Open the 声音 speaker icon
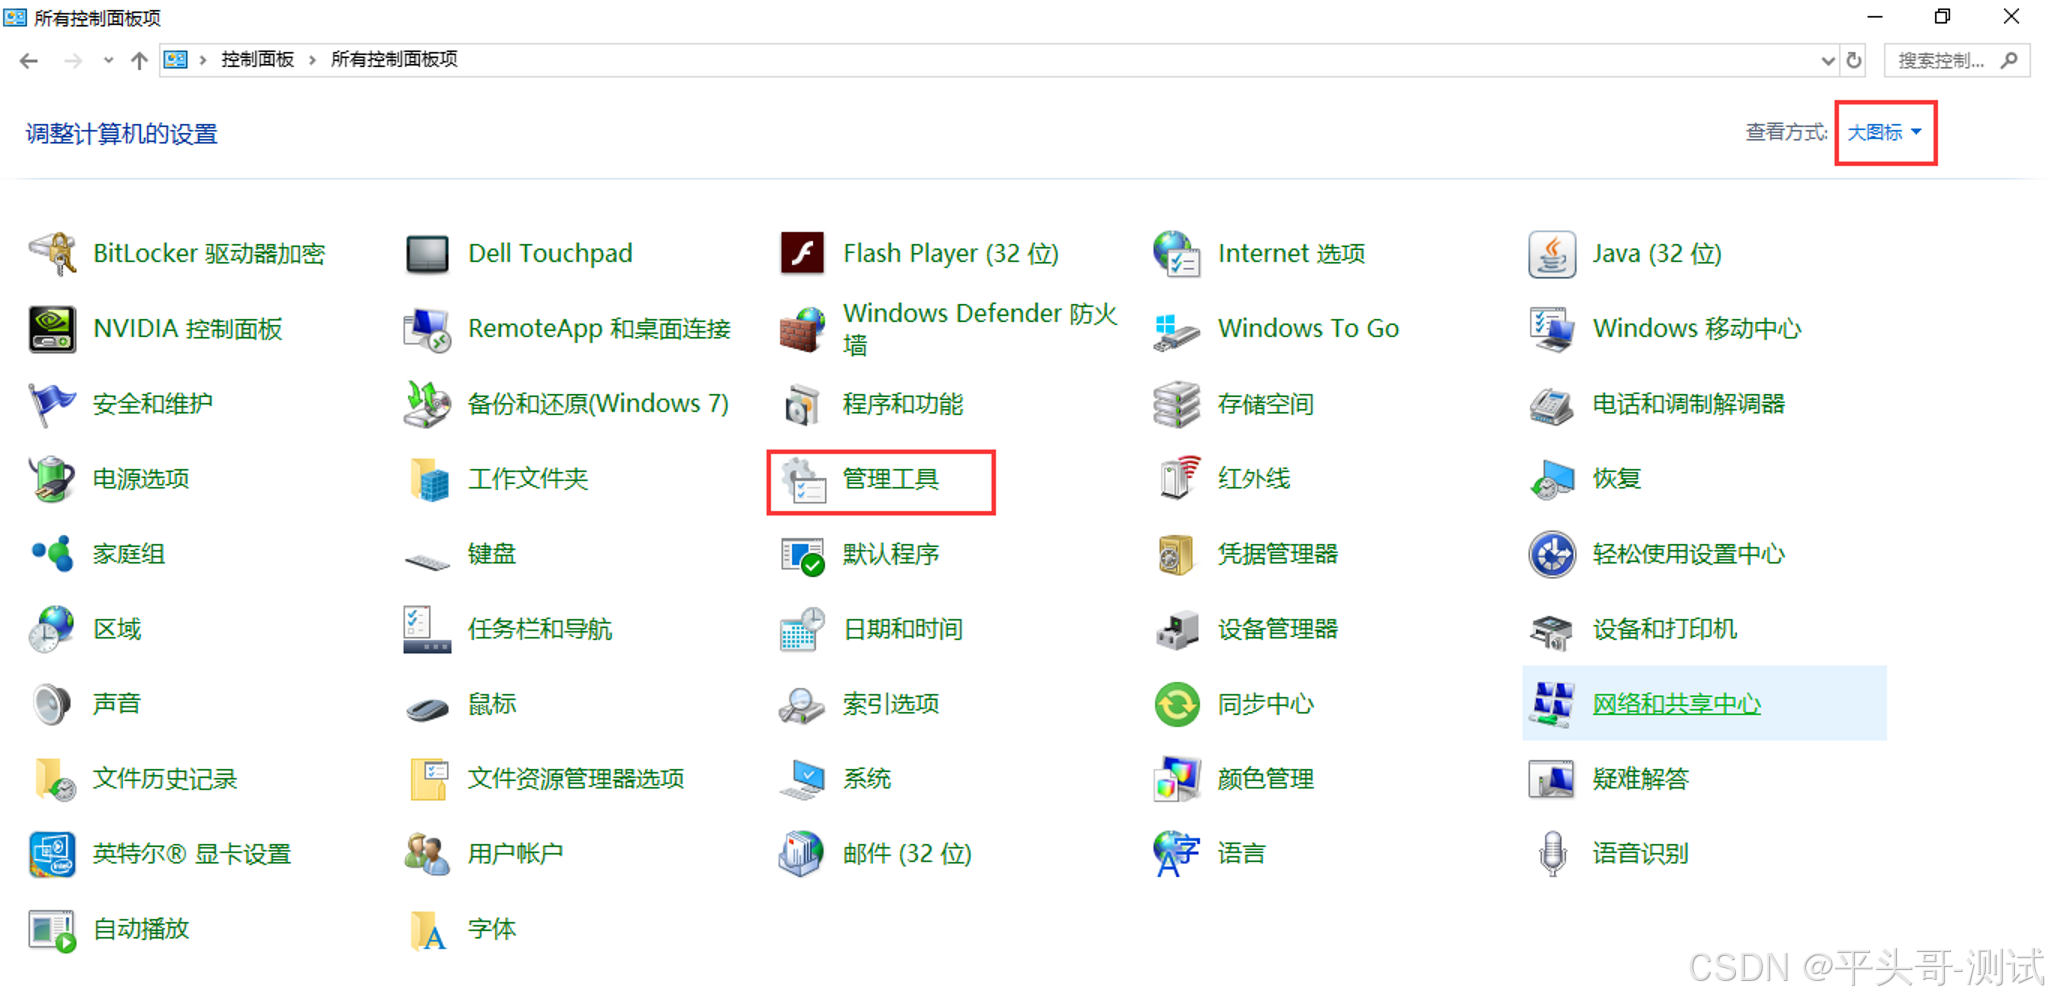The width and height of the screenshot is (2049, 1002). pyautogui.click(x=52, y=704)
